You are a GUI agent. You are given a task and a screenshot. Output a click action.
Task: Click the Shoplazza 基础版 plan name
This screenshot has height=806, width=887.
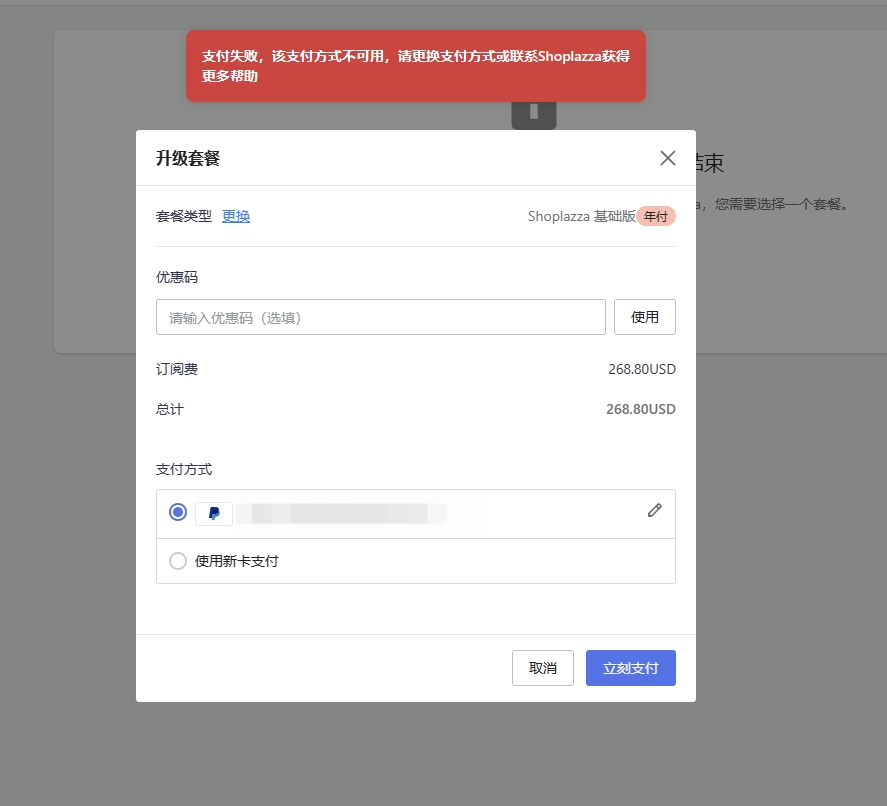(581, 216)
